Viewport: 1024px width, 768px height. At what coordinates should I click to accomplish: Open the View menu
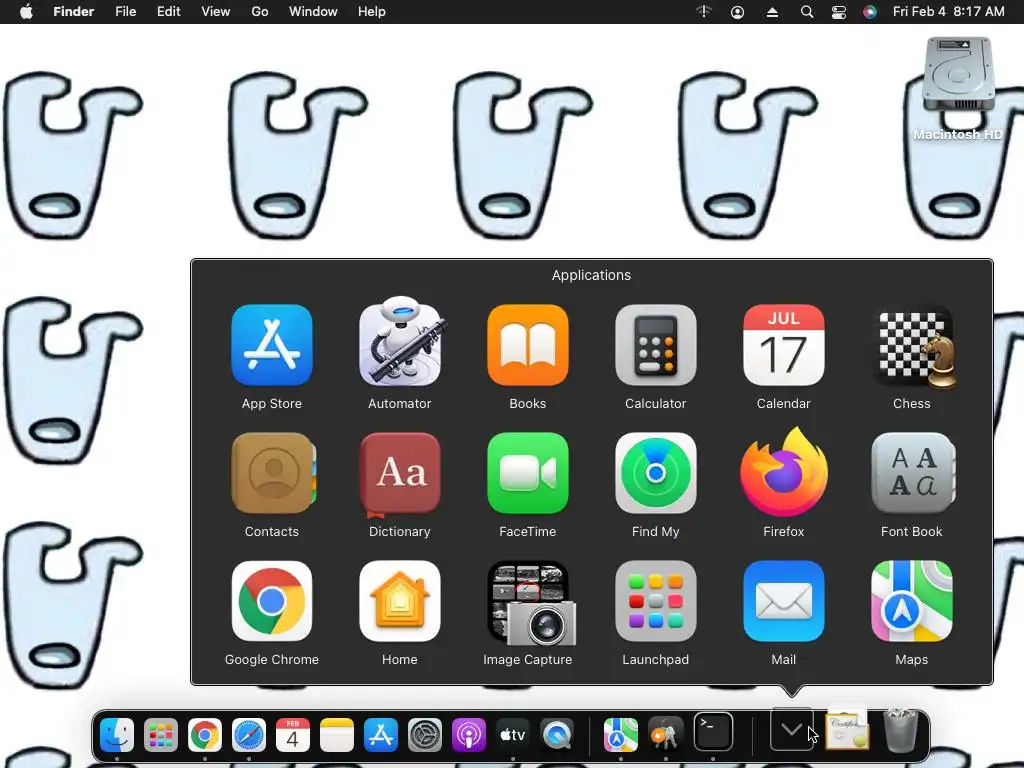[x=216, y=12]
